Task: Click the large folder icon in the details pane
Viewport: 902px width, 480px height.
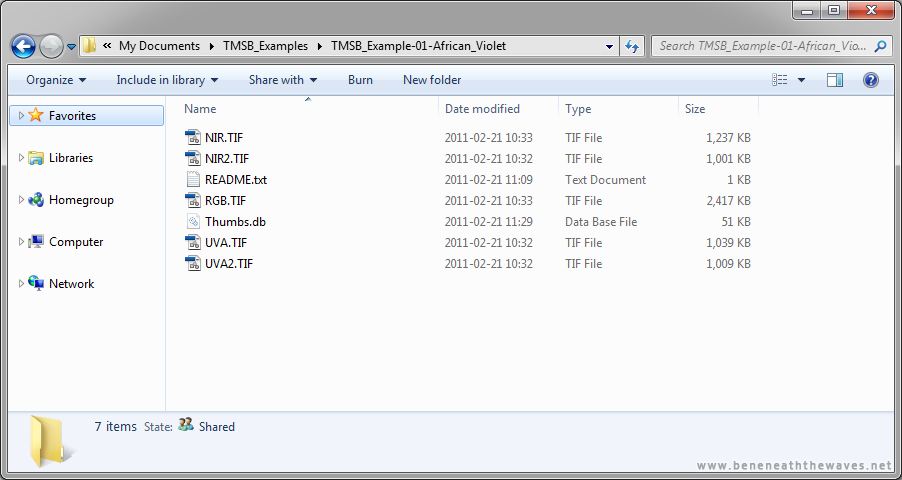Action: (51, 441)
